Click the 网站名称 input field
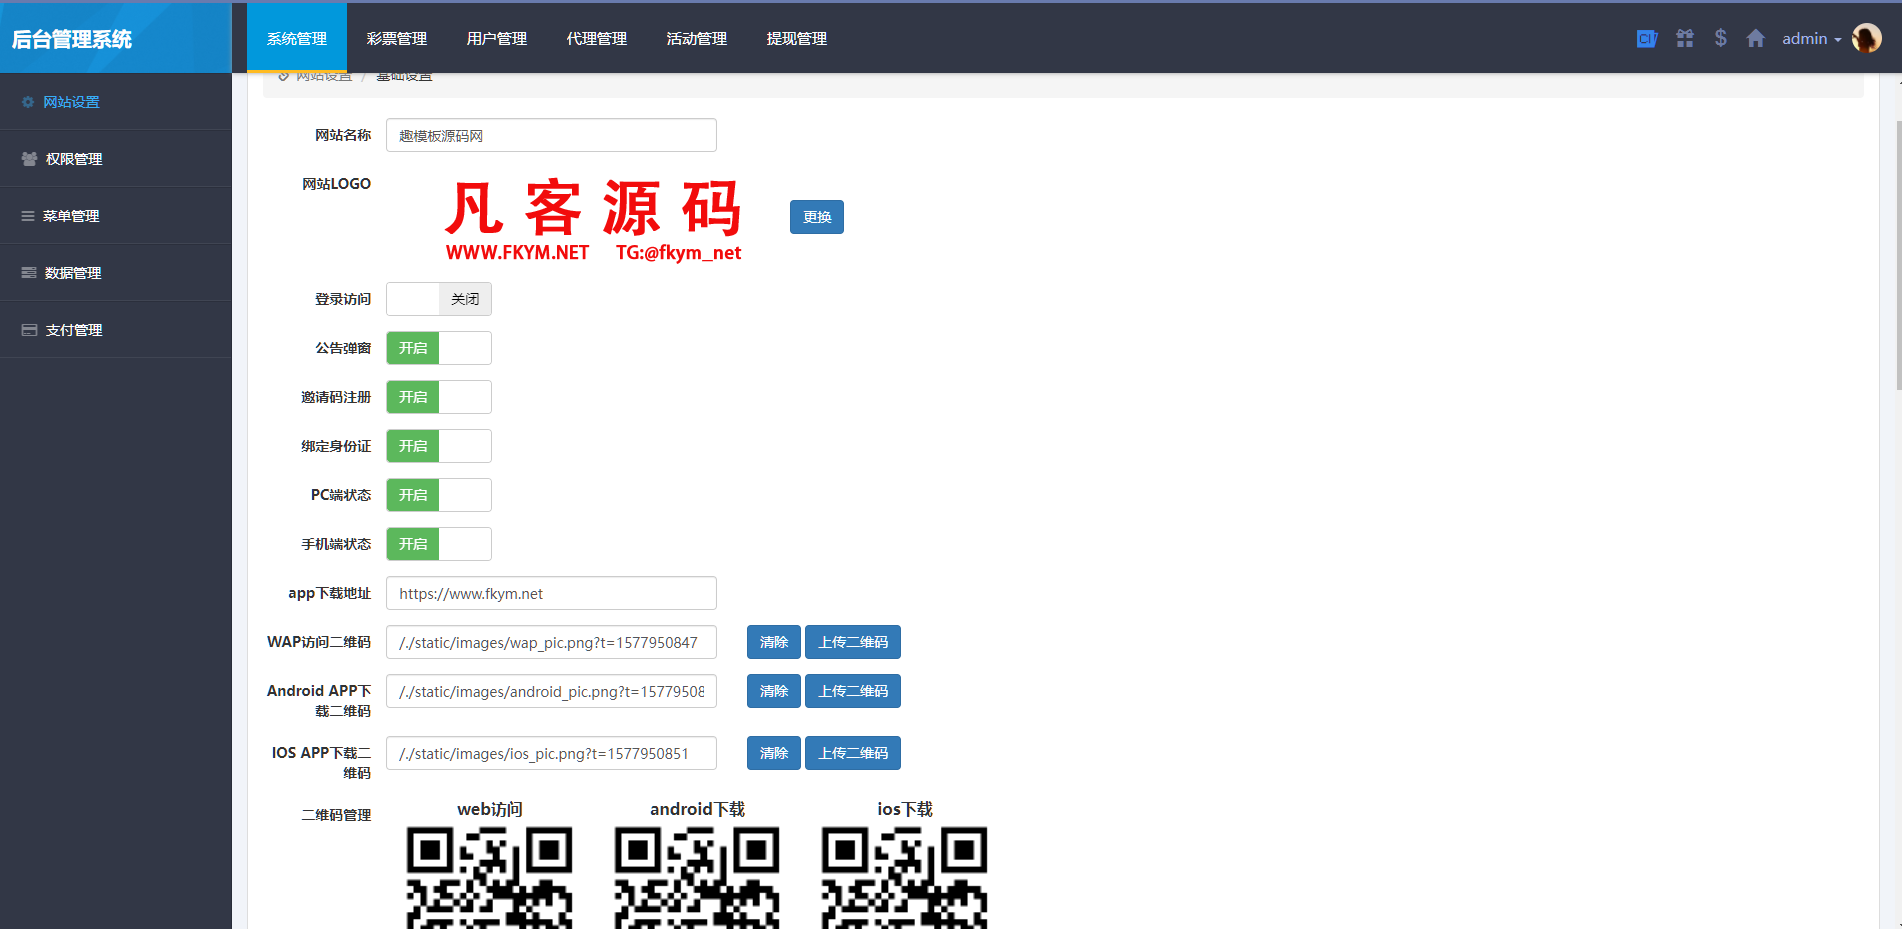 (550, 134)
